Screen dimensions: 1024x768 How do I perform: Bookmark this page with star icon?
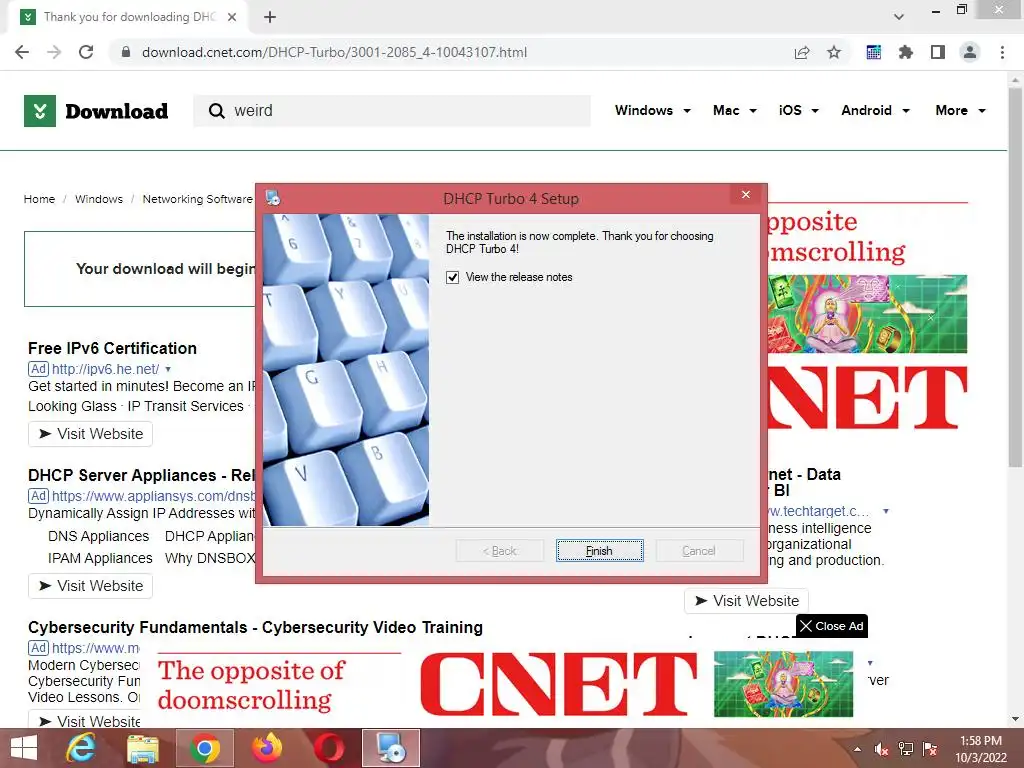point(834,52)
